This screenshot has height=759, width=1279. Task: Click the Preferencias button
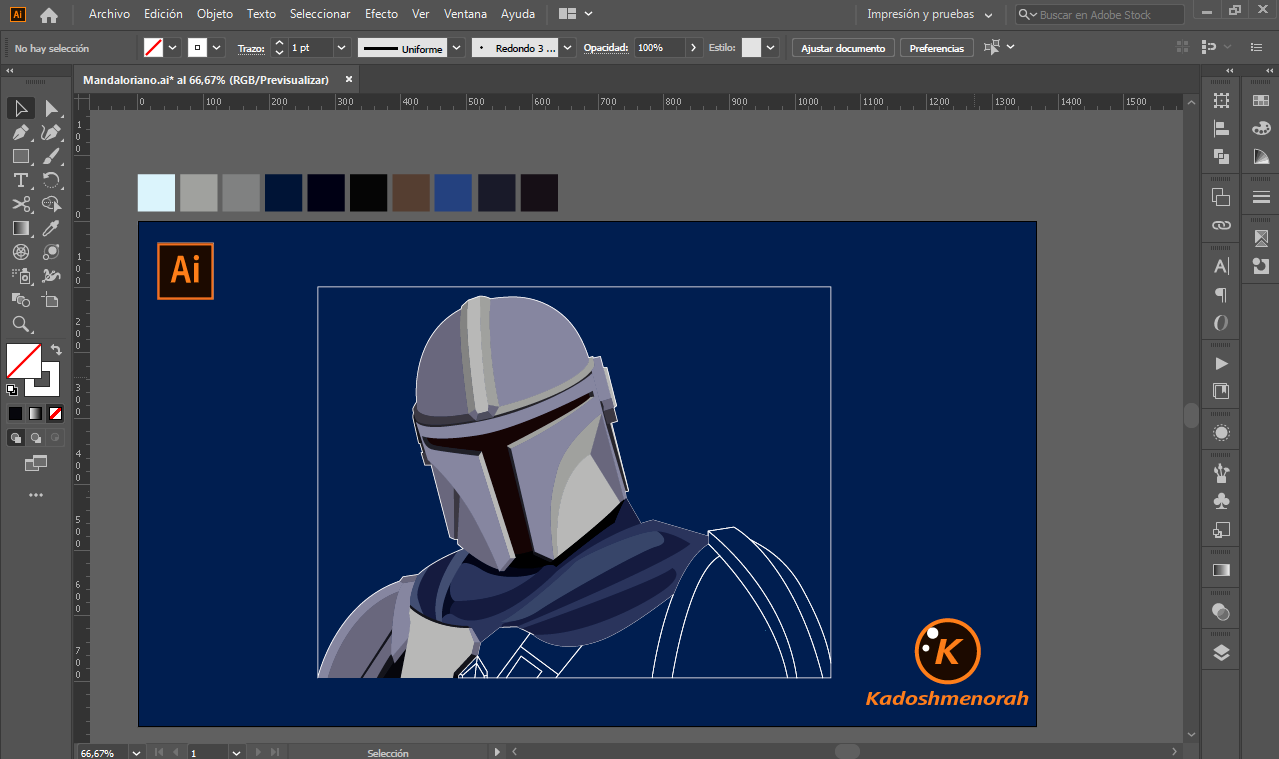(x=937, y=48)
